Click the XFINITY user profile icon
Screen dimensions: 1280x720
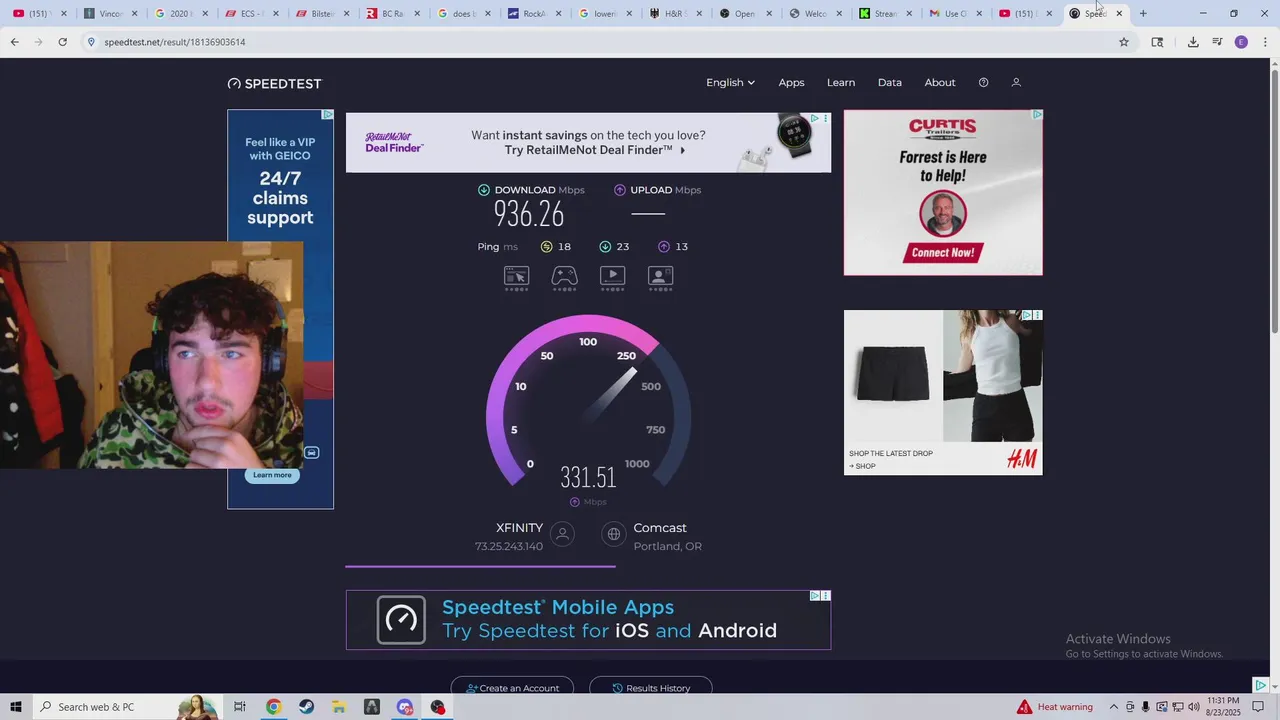pyautogui.click(x=563, y=535)
